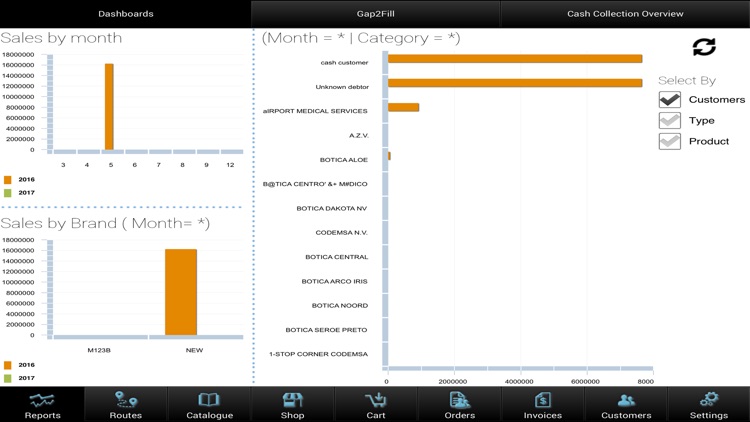
Task: Click the '(Month = * | Category = *)' heading
Action: coord(361,38)
